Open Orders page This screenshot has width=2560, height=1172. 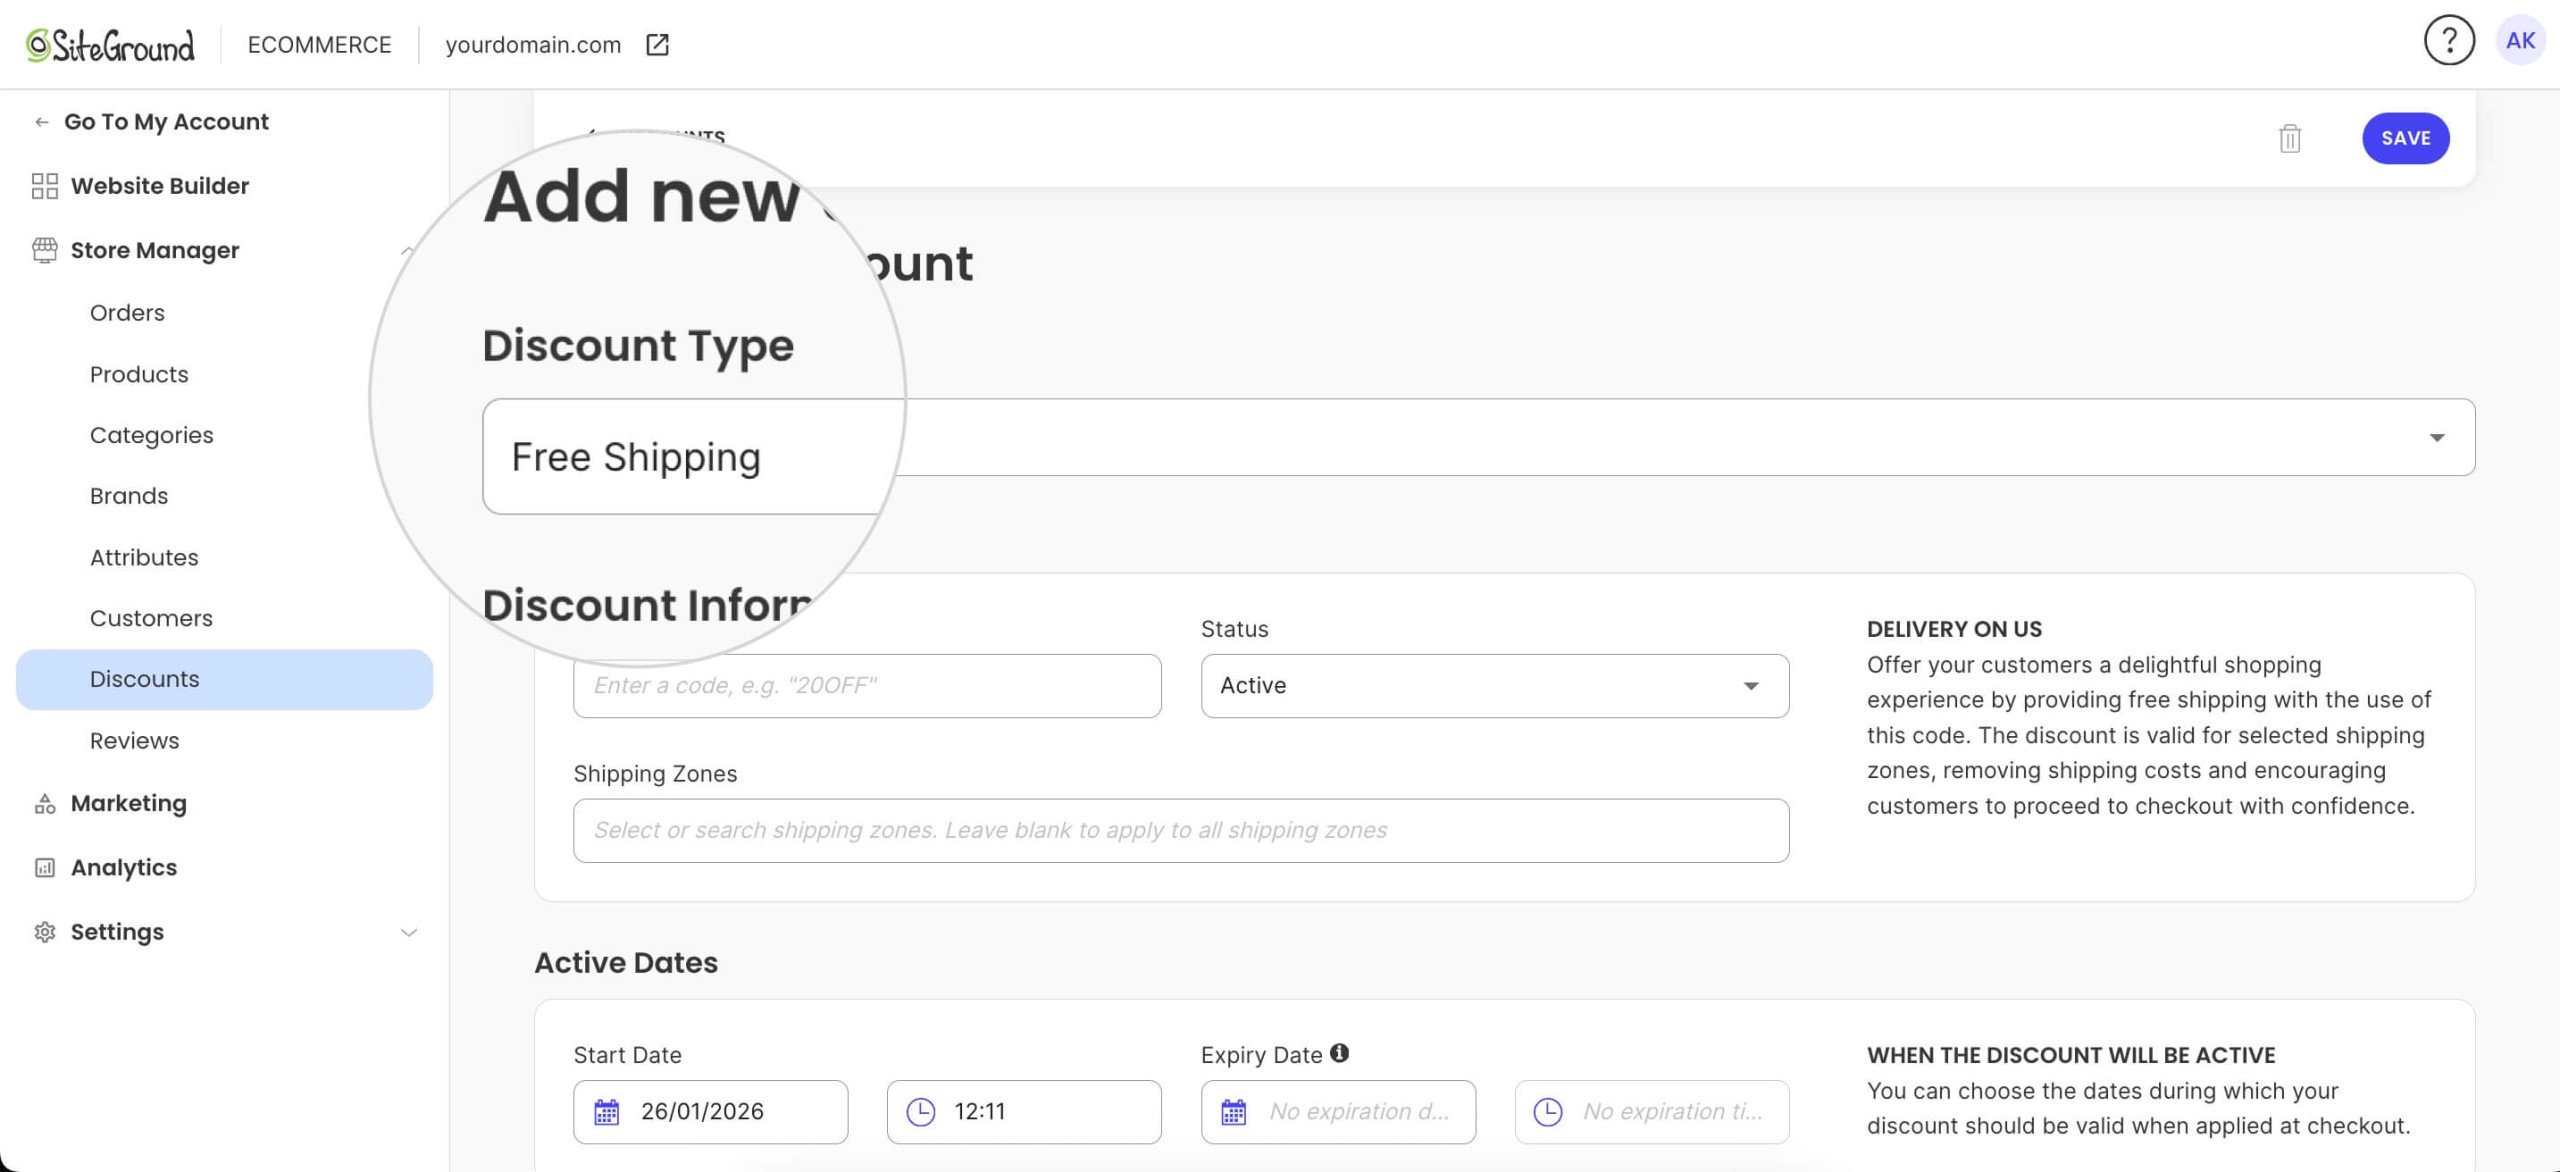(127, 313)
